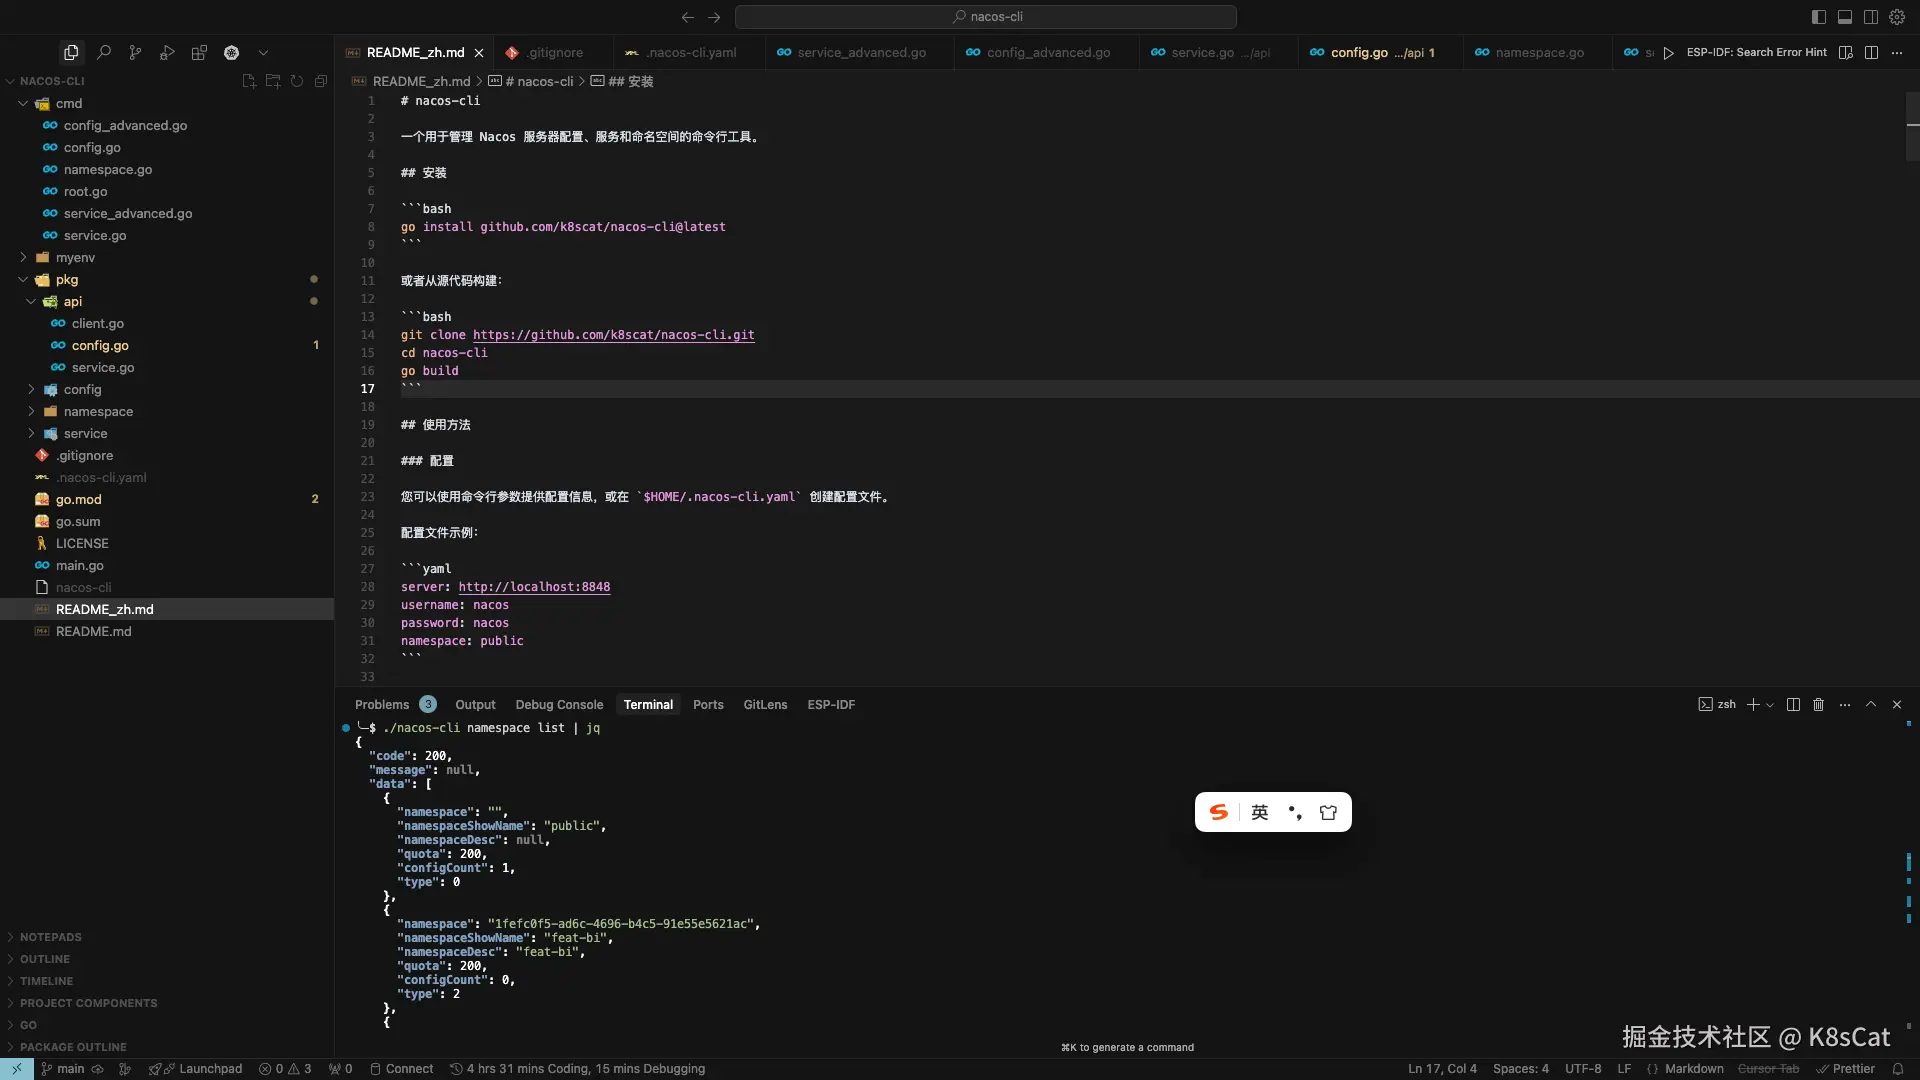Image resolution: width=1920 pixels, height=1080 pixels.
Task: Open the Search view in the activity bar
Action: (x=104, y=52)
